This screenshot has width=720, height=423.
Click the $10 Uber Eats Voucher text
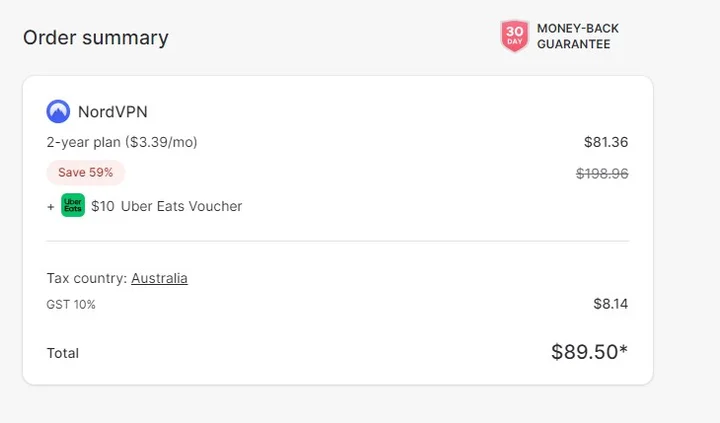(x=166, y=207)
